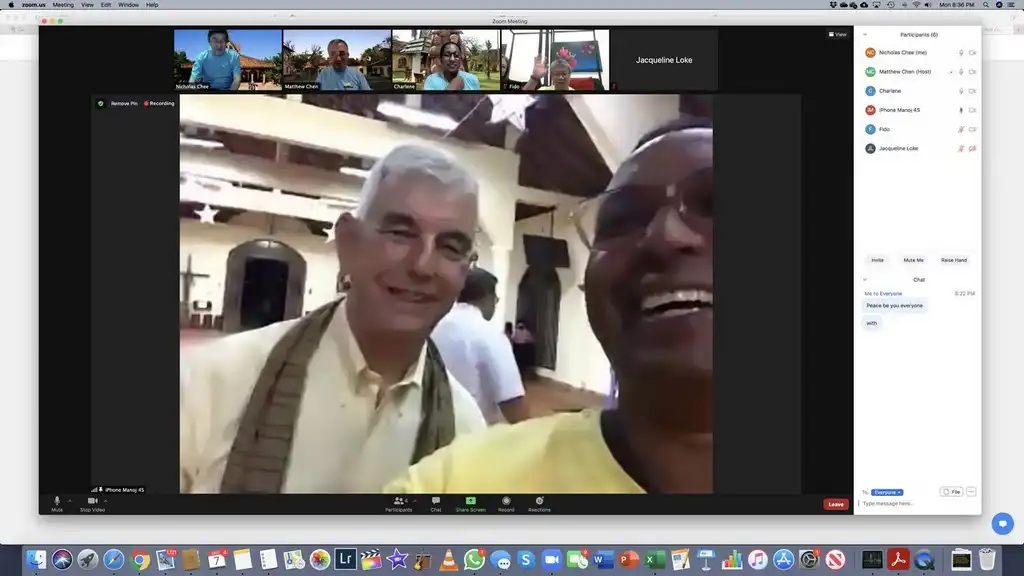Click the blue chat bubble floating button
The width and height of the screenshot is (1024, 576).
pyautogui.click(x=1002, y=524)
